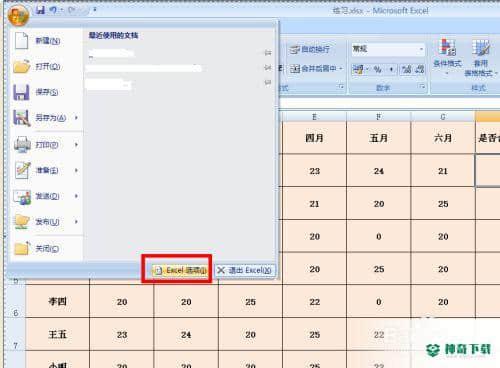500x368 pixels.
Task: Undo with the quick access toolbar arrow
Action: pos(53,10)
